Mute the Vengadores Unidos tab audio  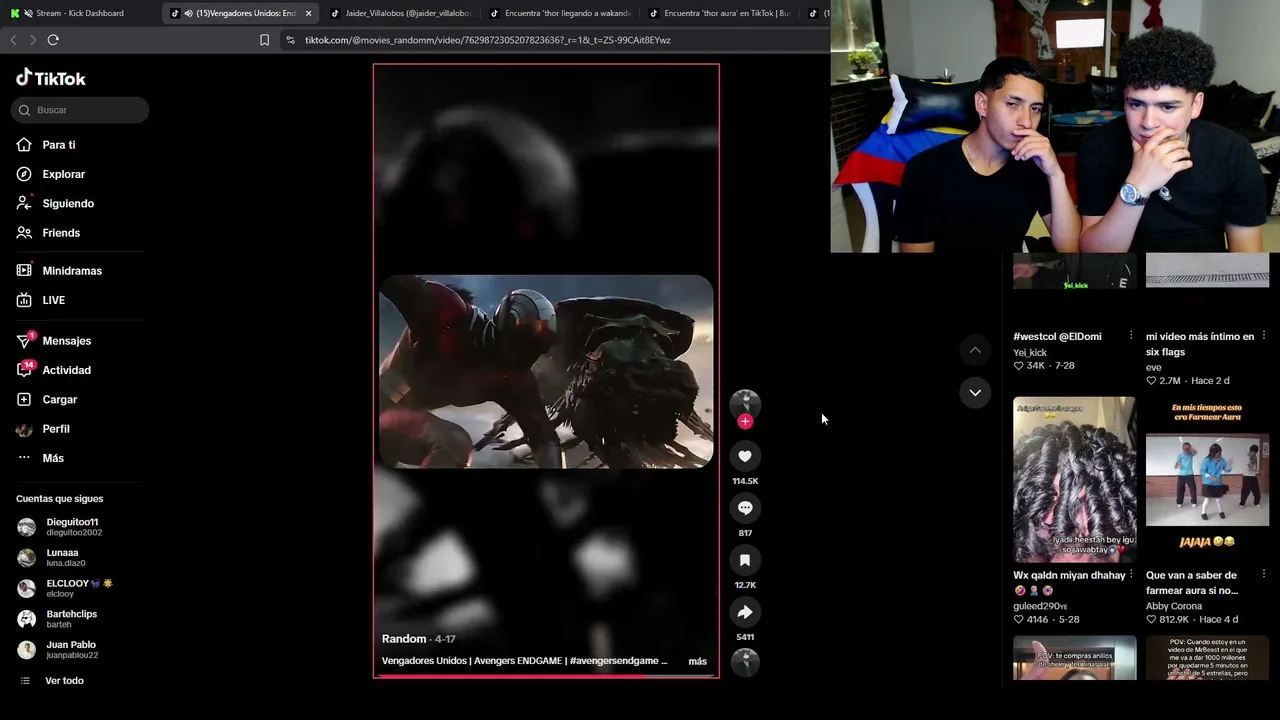pyautogui.click(x=188, y=13)
